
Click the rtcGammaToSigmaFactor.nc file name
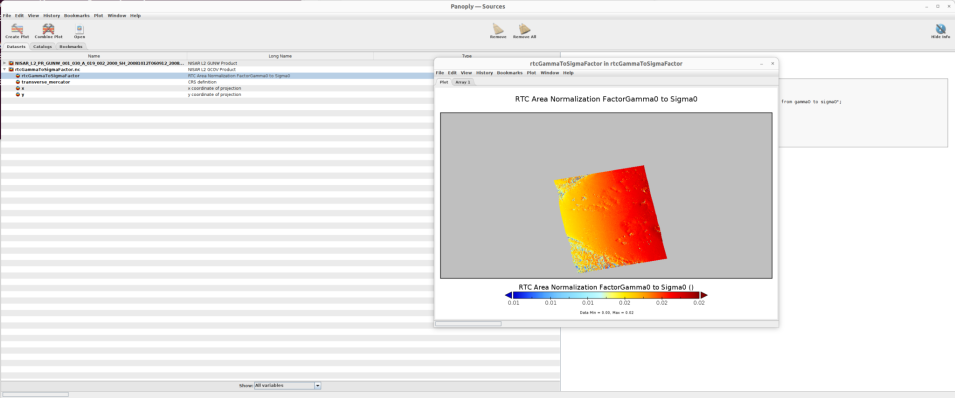pos(47,69)
